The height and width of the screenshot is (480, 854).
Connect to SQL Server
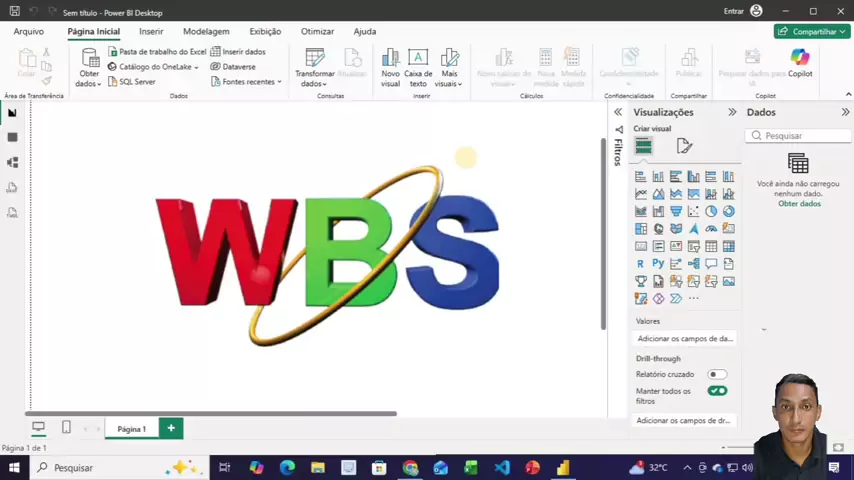[132, 82]
